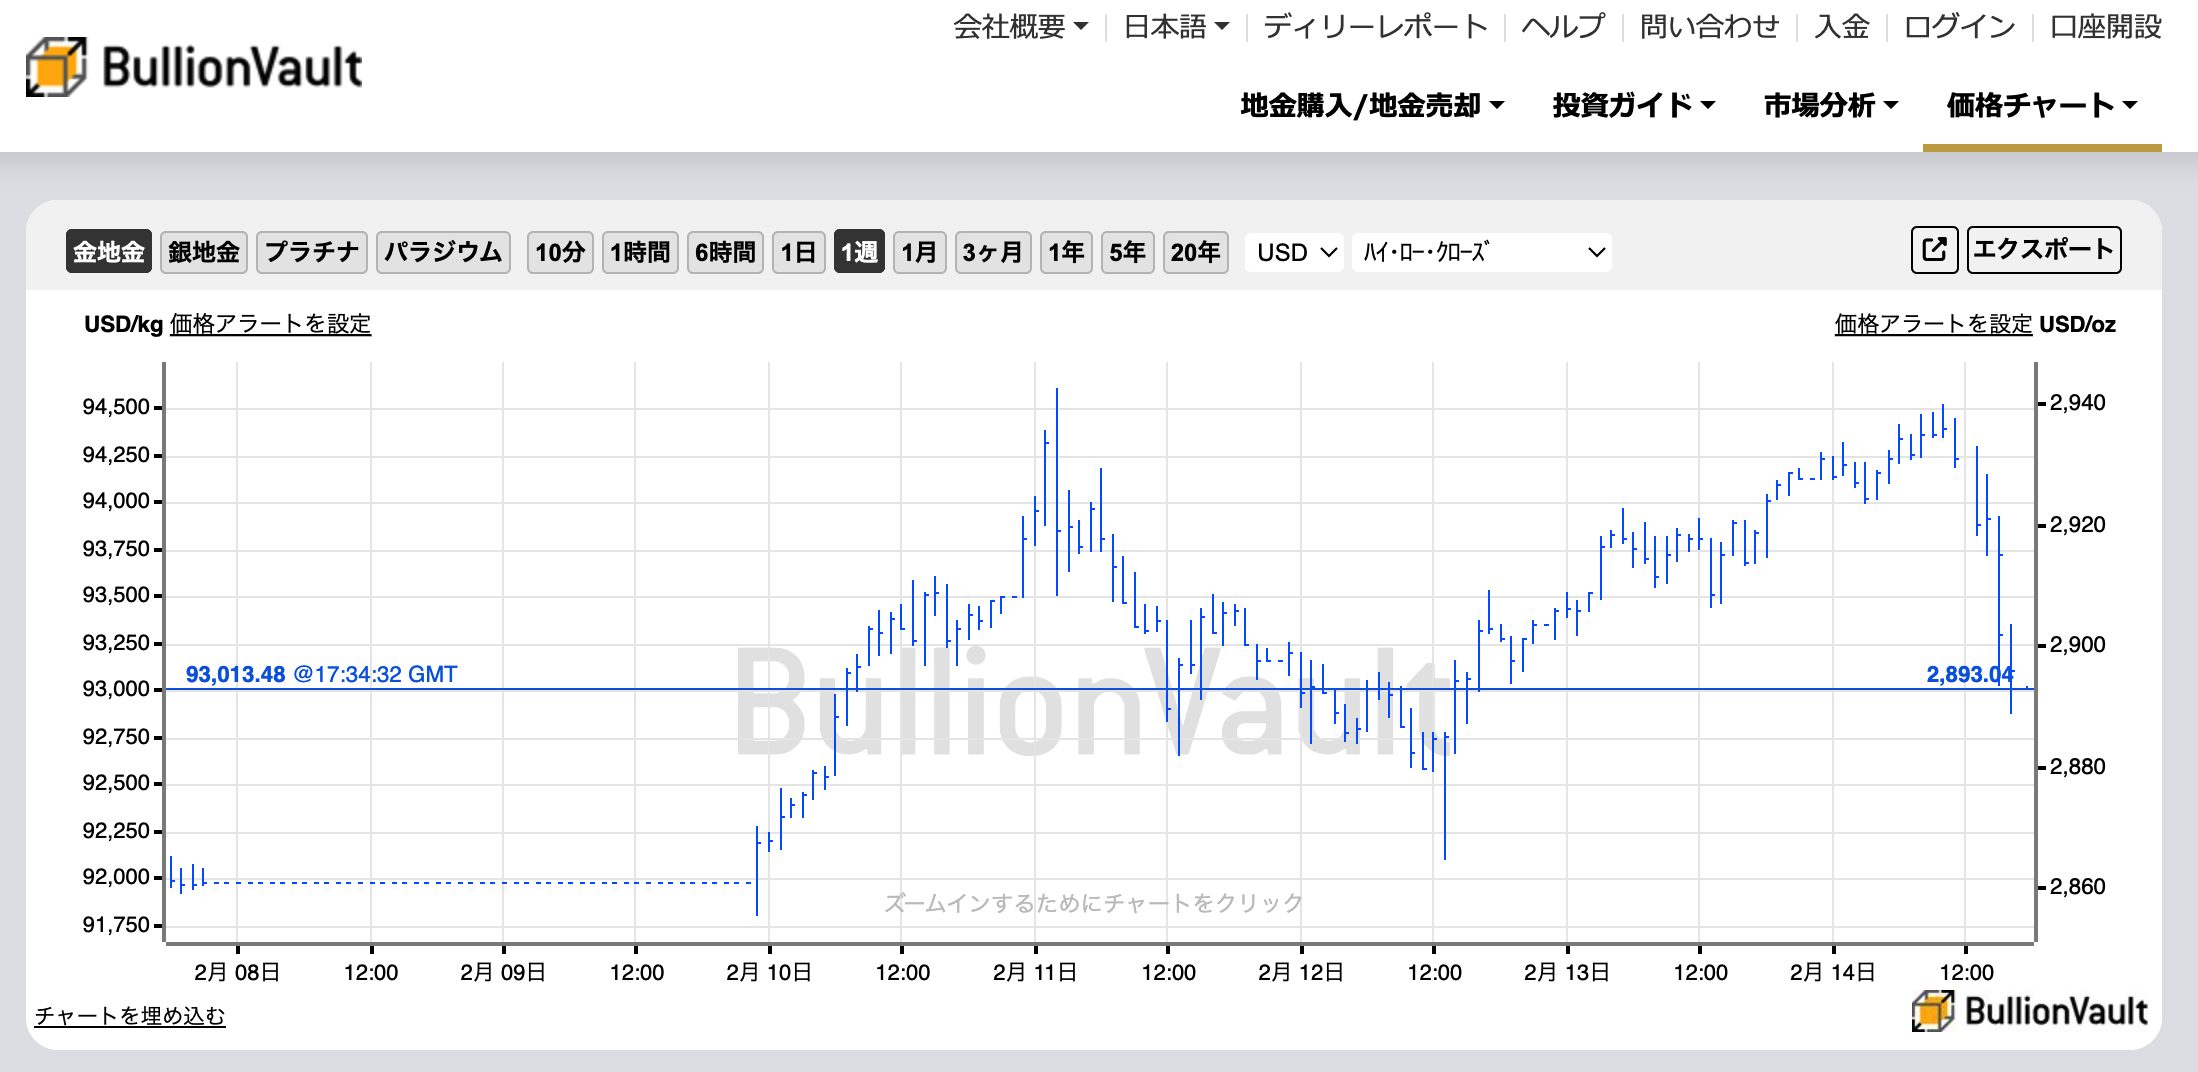The image size is (2198, 1072).
Task: Switch chart range to 1日
Action: [798, 252]
